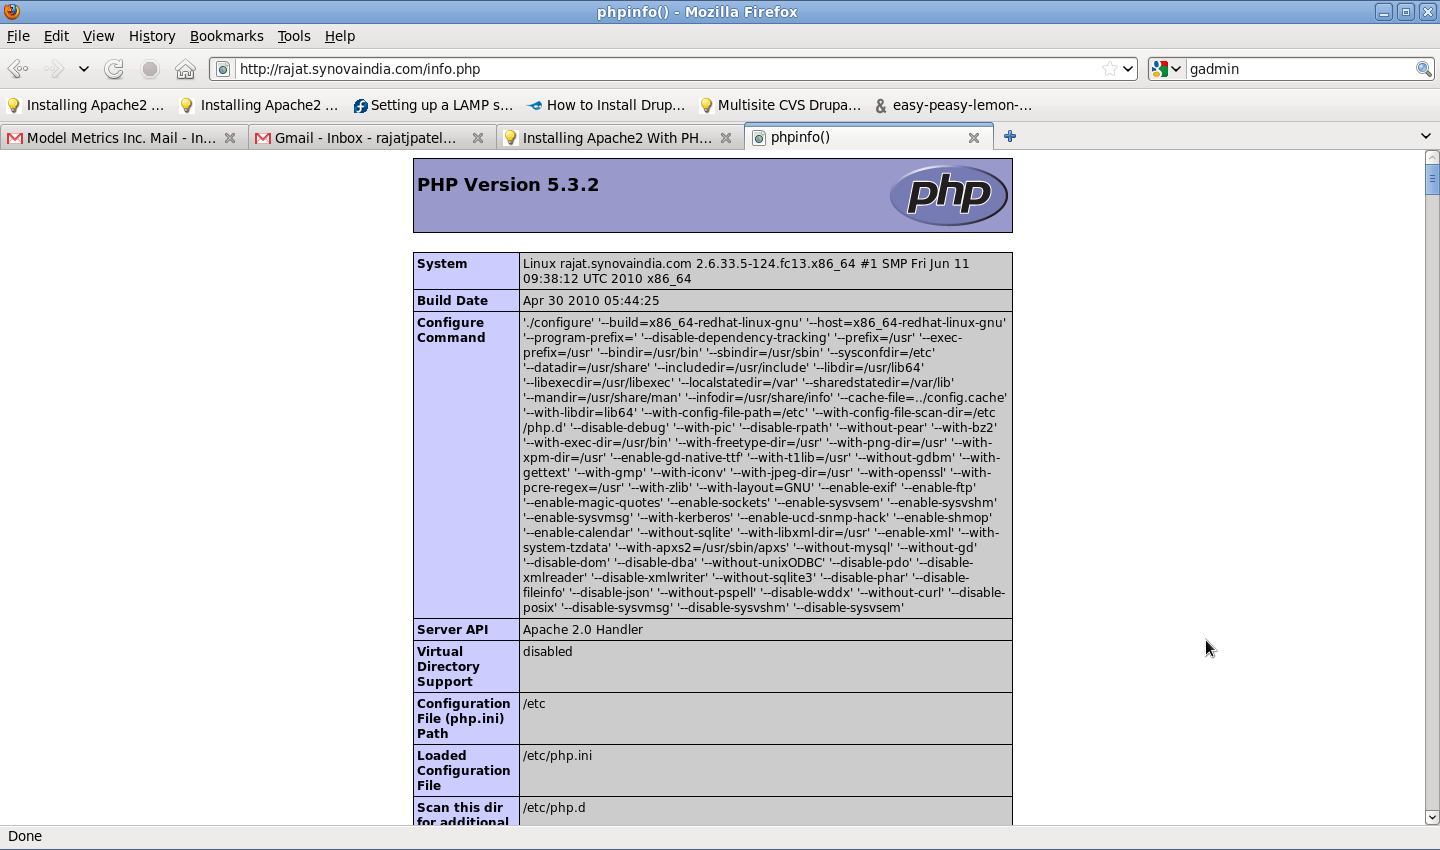
Task: Click the Back navigation arrow
Action: point(17,69)
